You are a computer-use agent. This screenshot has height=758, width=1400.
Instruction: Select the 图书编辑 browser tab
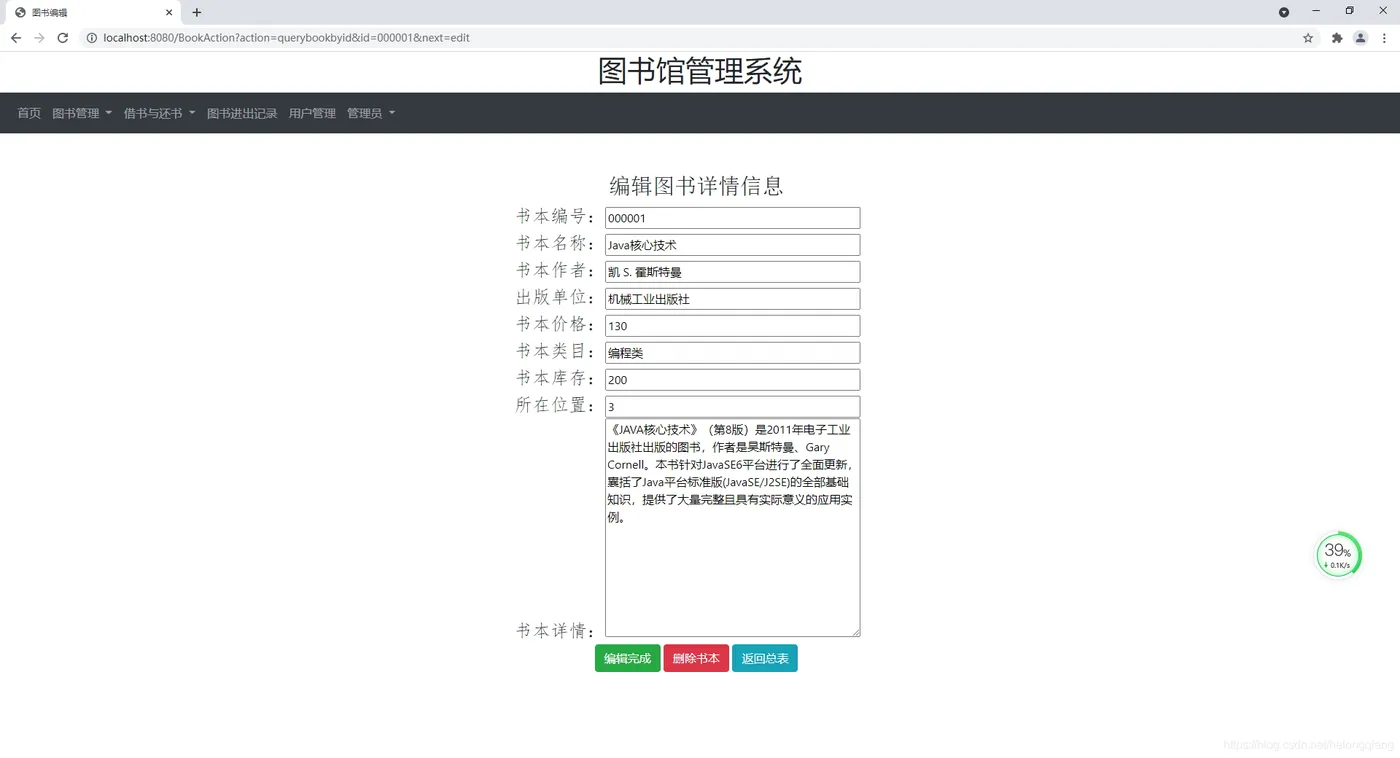pos(92,12)
